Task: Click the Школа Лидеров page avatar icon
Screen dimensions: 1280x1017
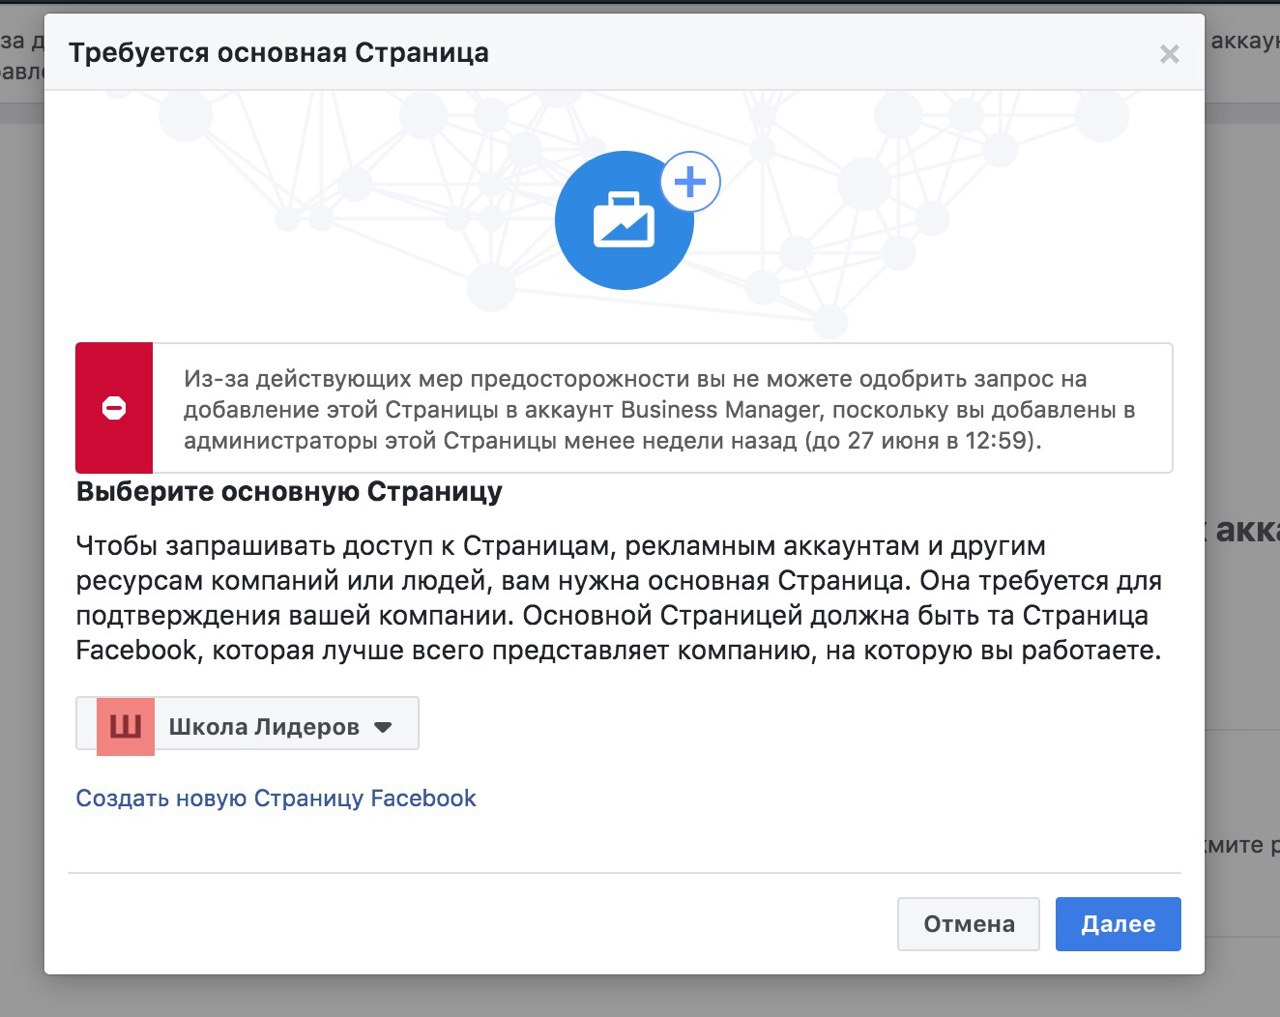Action: click(126, 726)
